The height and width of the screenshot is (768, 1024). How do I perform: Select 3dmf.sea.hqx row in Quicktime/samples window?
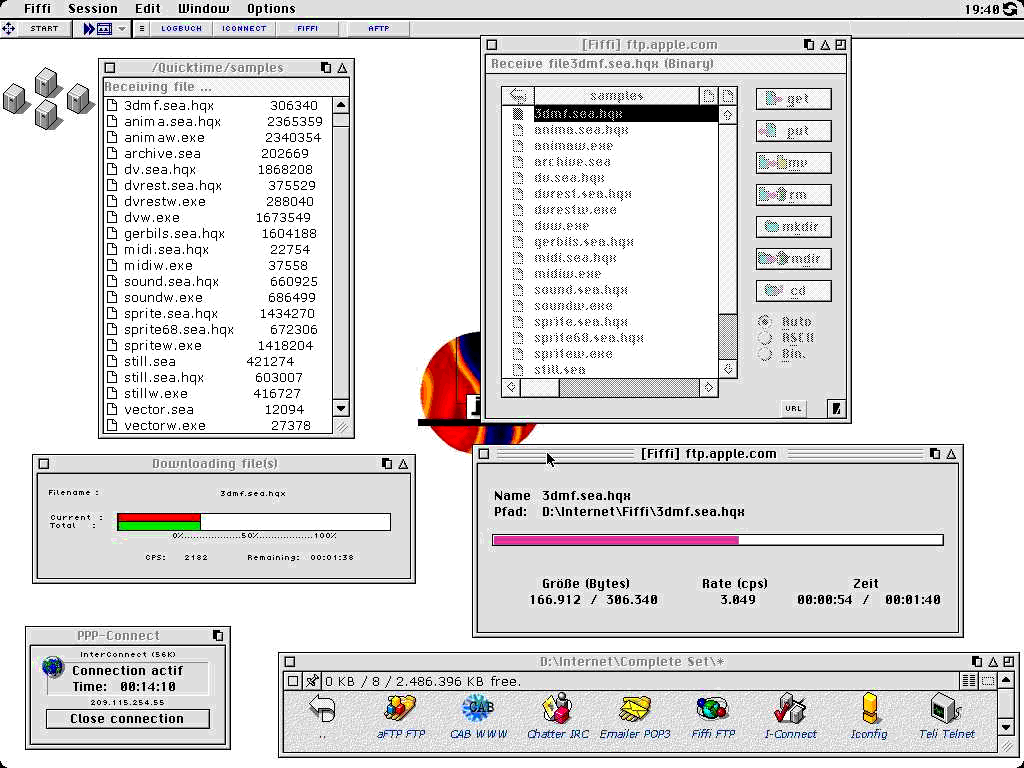[219, 106]
